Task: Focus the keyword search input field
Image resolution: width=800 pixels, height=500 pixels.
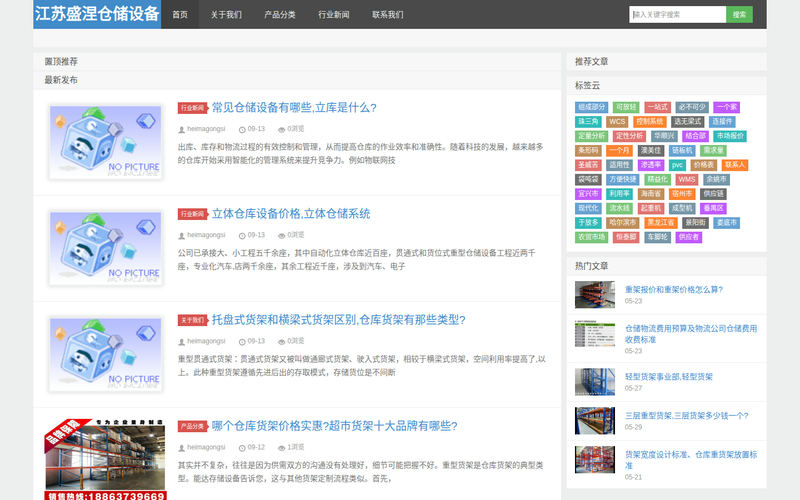Action: (x=678, y=14)
